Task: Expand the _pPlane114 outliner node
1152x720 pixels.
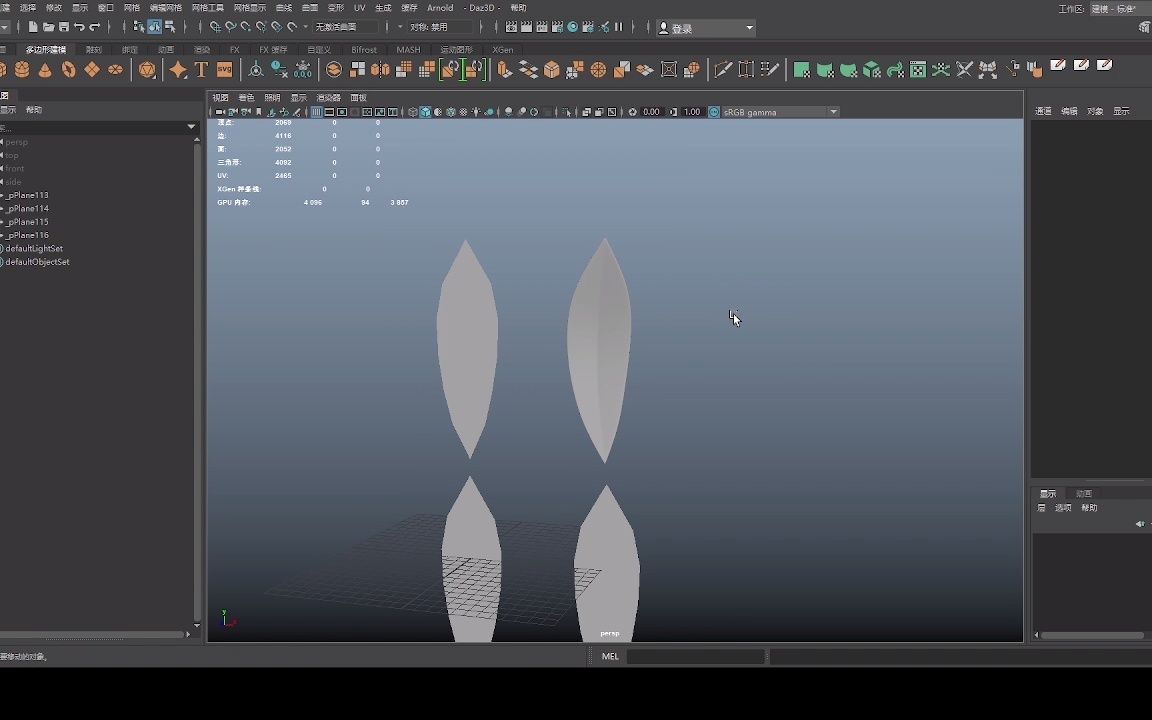Action: point(2,209)
